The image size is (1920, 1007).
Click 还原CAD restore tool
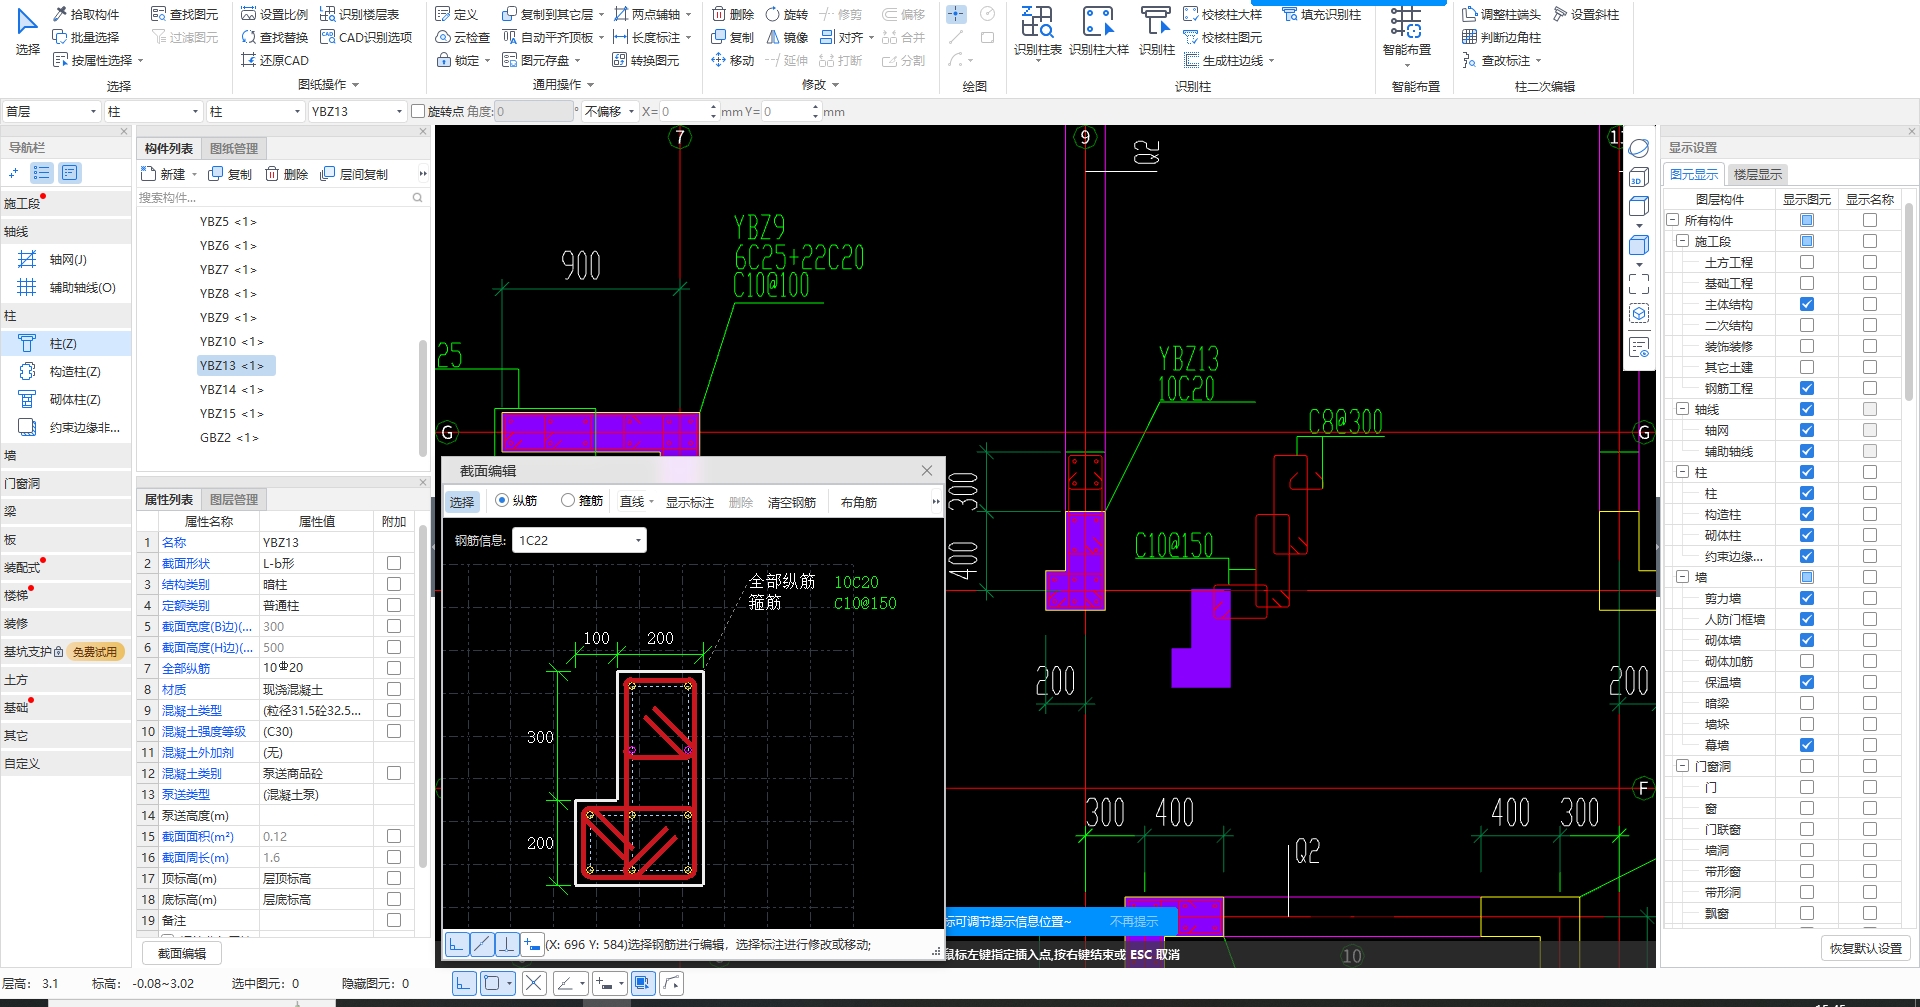pos(275,60)
